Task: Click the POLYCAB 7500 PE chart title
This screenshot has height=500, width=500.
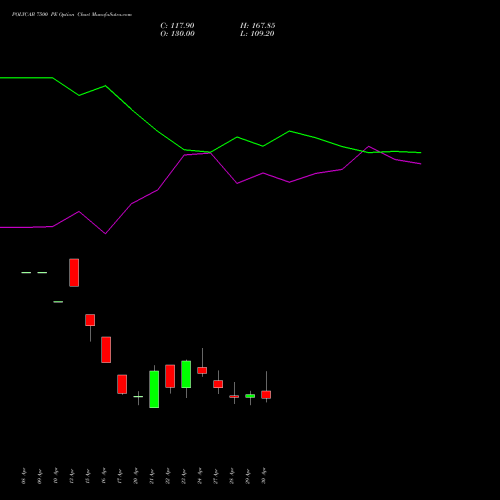Action: click(72, 15)
